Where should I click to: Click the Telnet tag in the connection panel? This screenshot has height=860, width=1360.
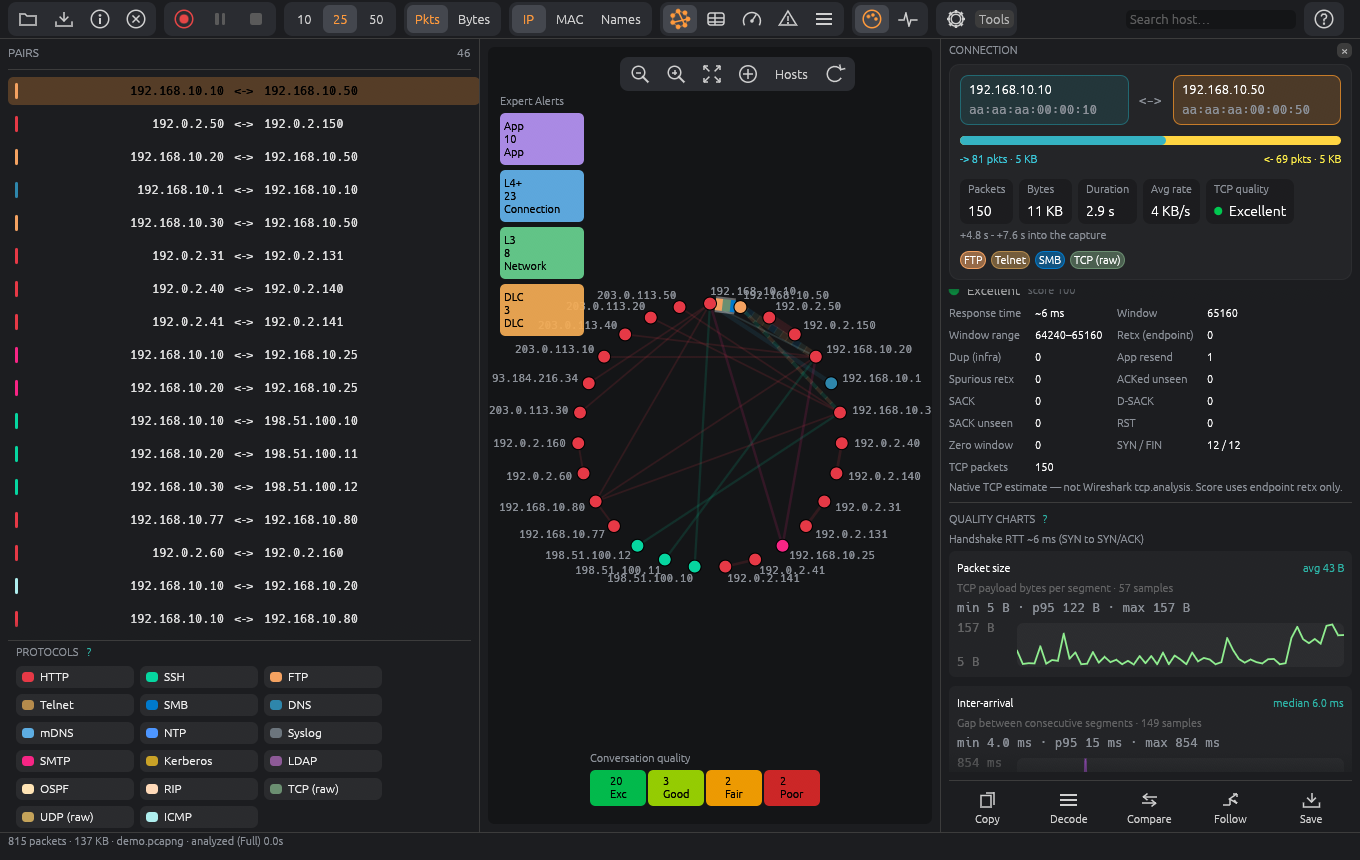click(1010, 260)
